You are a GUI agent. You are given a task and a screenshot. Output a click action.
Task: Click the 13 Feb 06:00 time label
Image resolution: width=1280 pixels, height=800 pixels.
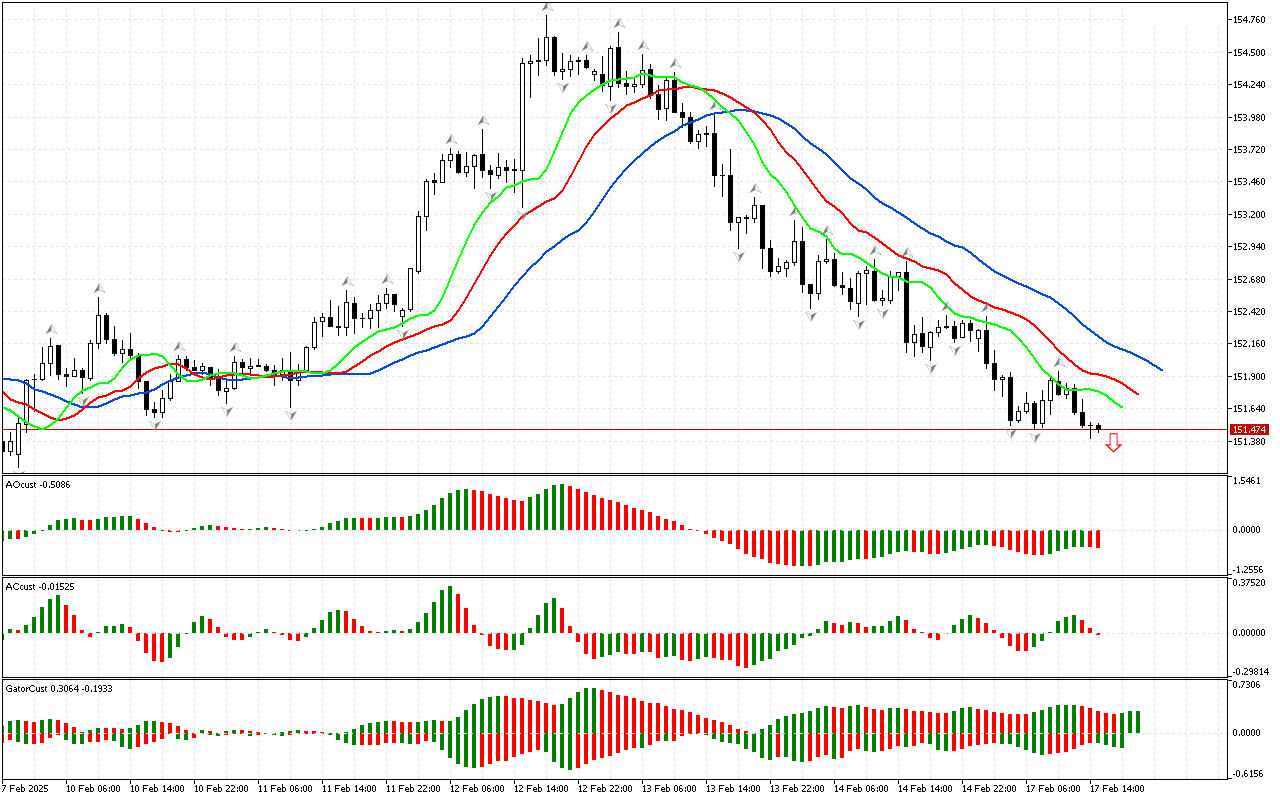pos(671,788)
